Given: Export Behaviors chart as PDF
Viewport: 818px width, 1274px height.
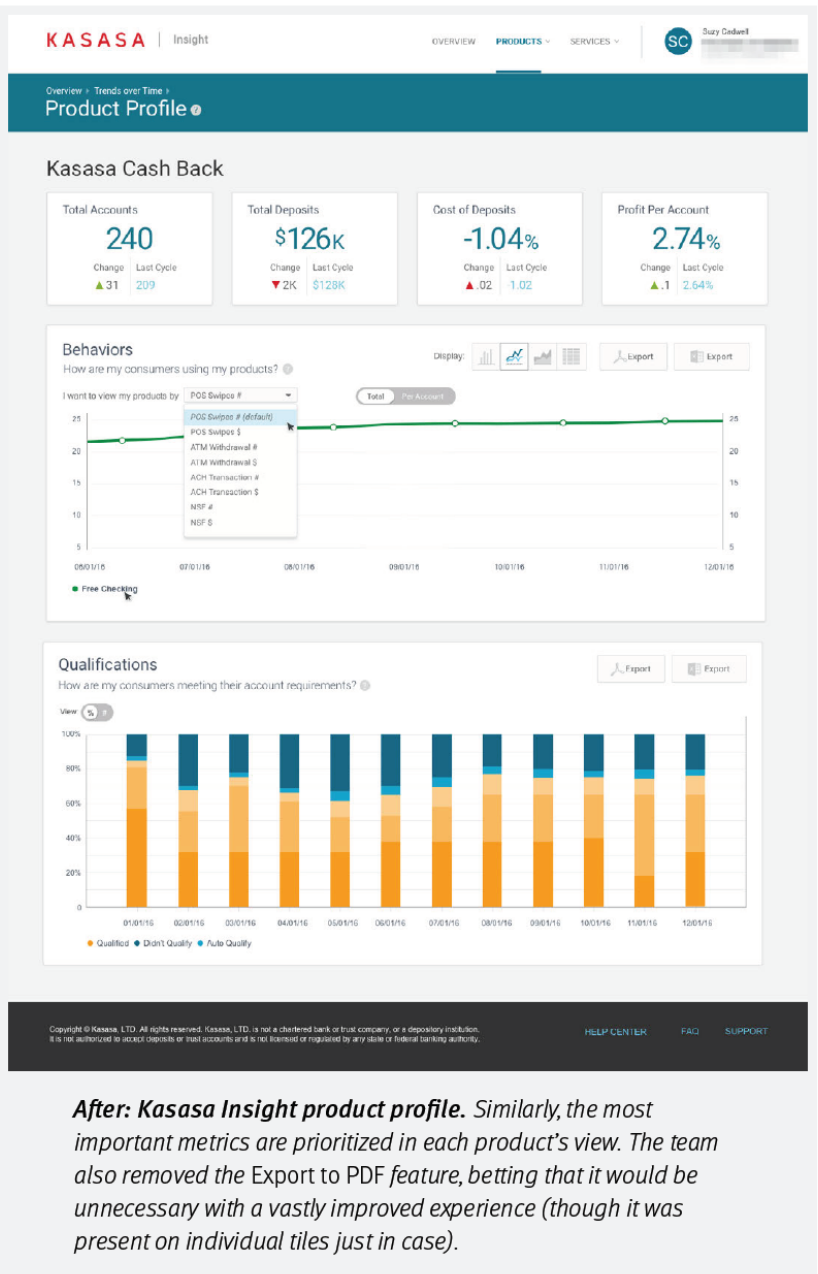Looking at the screenshot, I should coord(633,357).
